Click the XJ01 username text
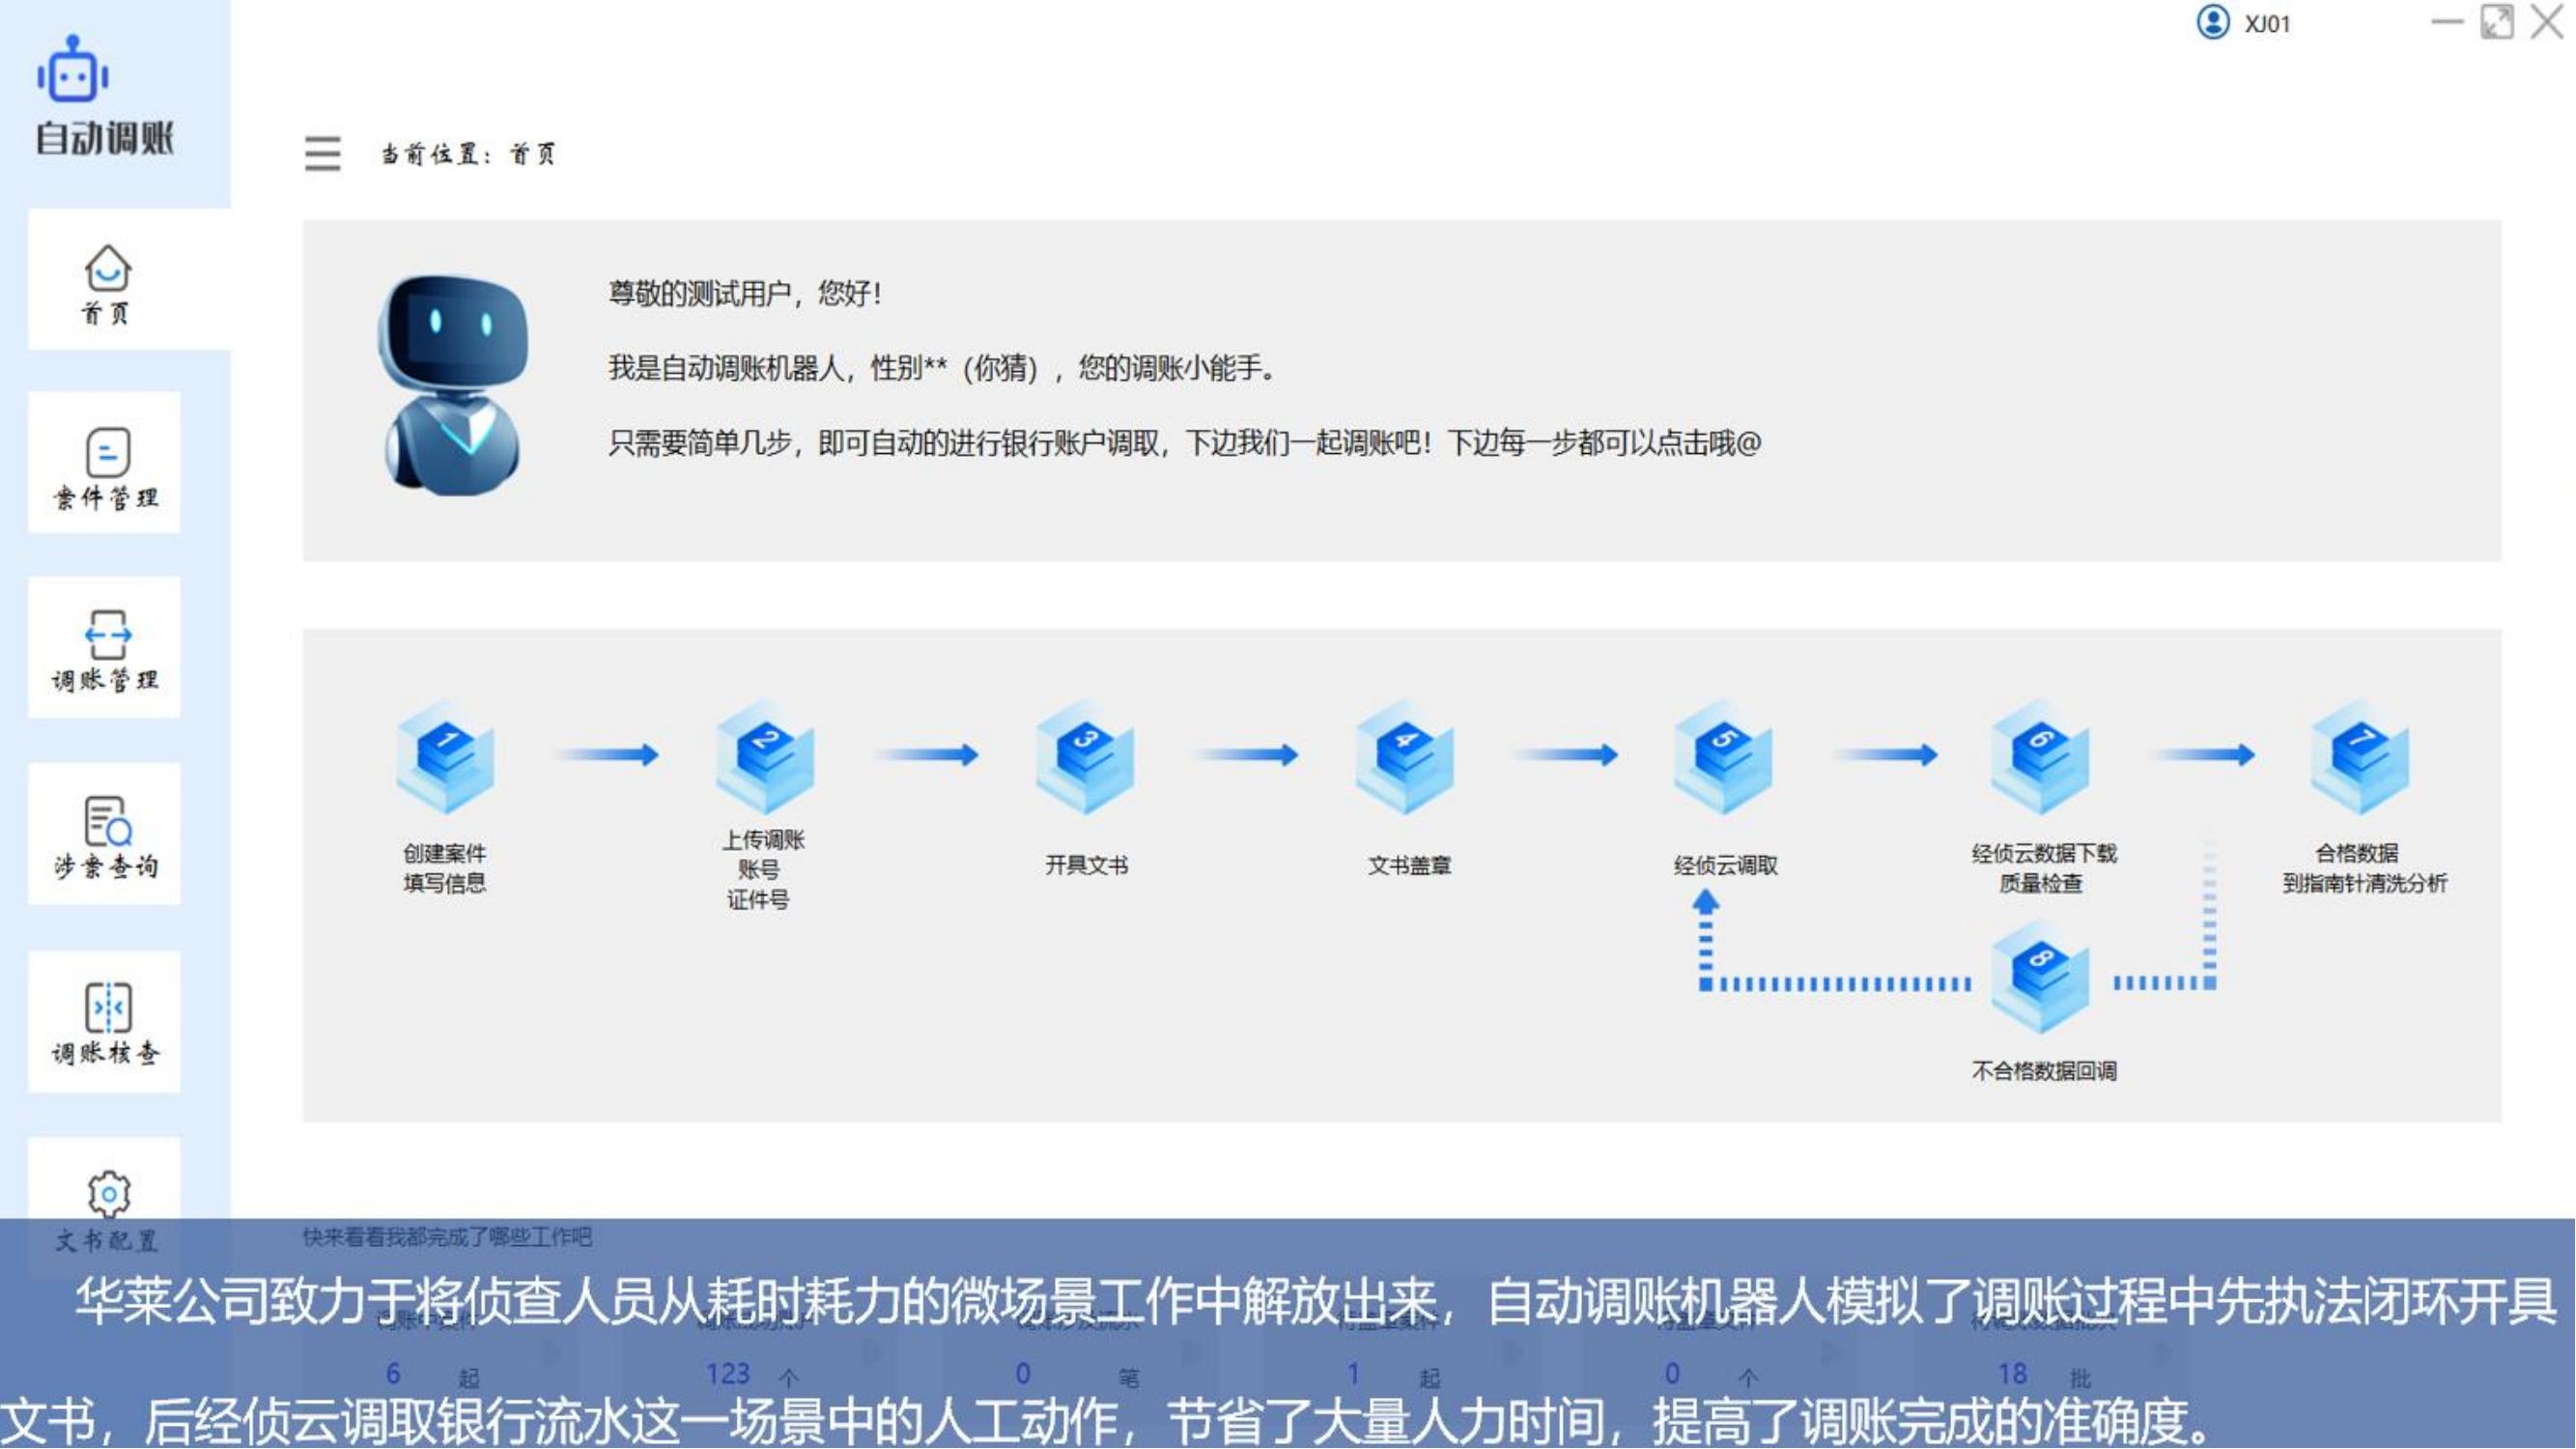The width and height of the screenshot is (2576, 1449). pos(2267,24)
